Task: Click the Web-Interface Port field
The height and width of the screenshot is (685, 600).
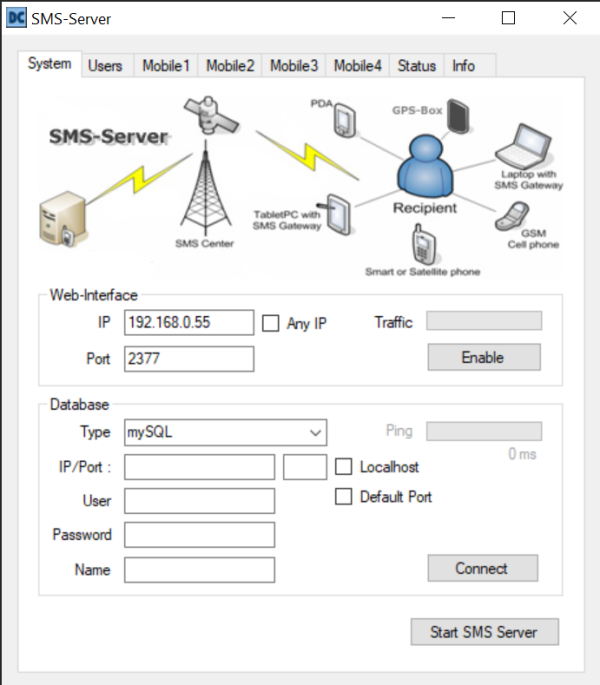Action: (189, 359)
